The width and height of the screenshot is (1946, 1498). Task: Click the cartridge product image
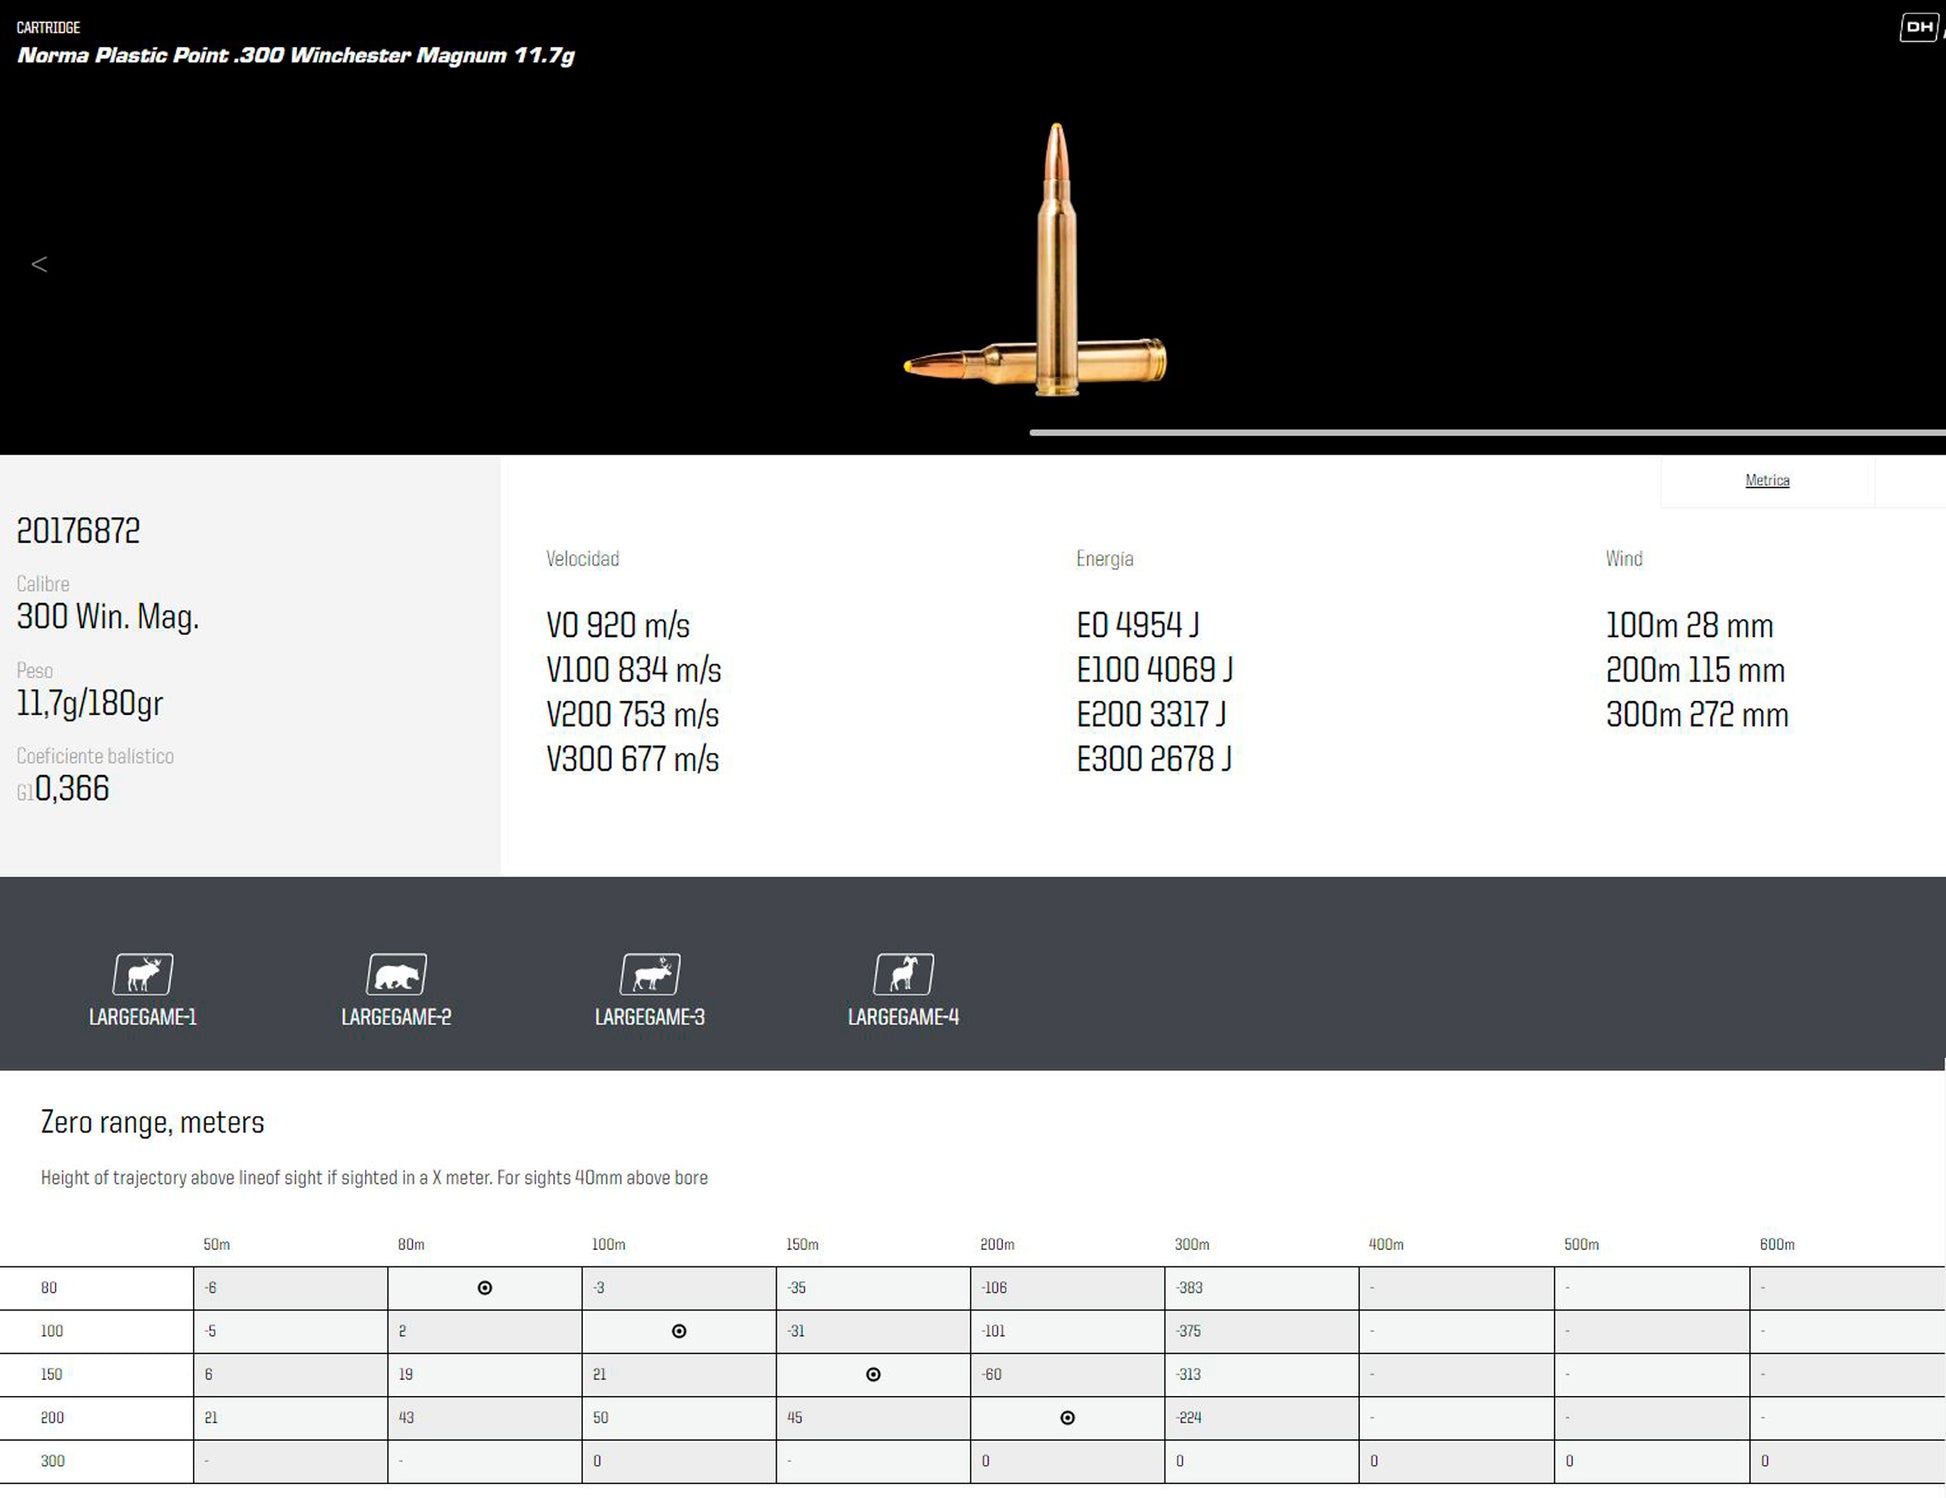click(x=1036, y=260)
